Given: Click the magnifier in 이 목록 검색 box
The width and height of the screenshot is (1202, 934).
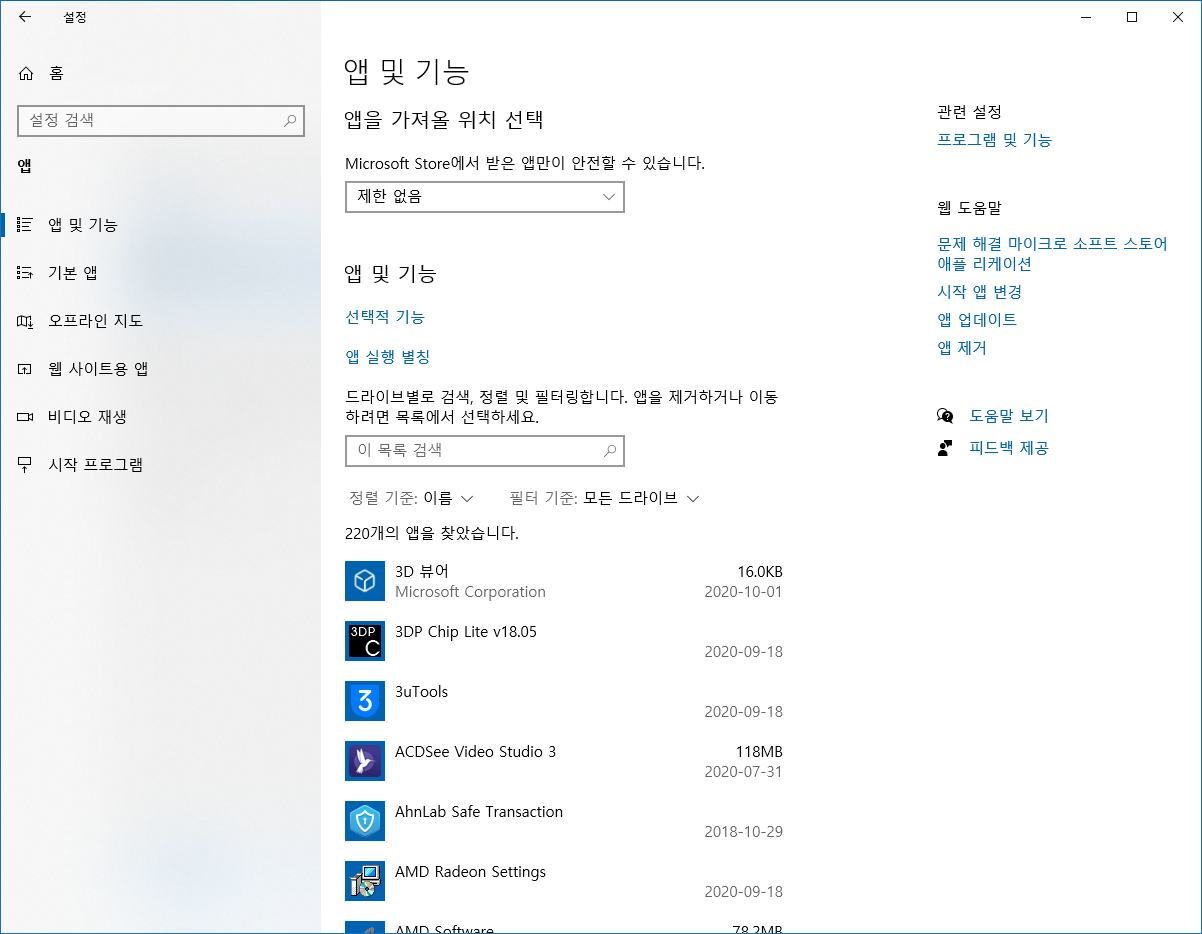Looking at the screenshot, I should pos(610,451).
